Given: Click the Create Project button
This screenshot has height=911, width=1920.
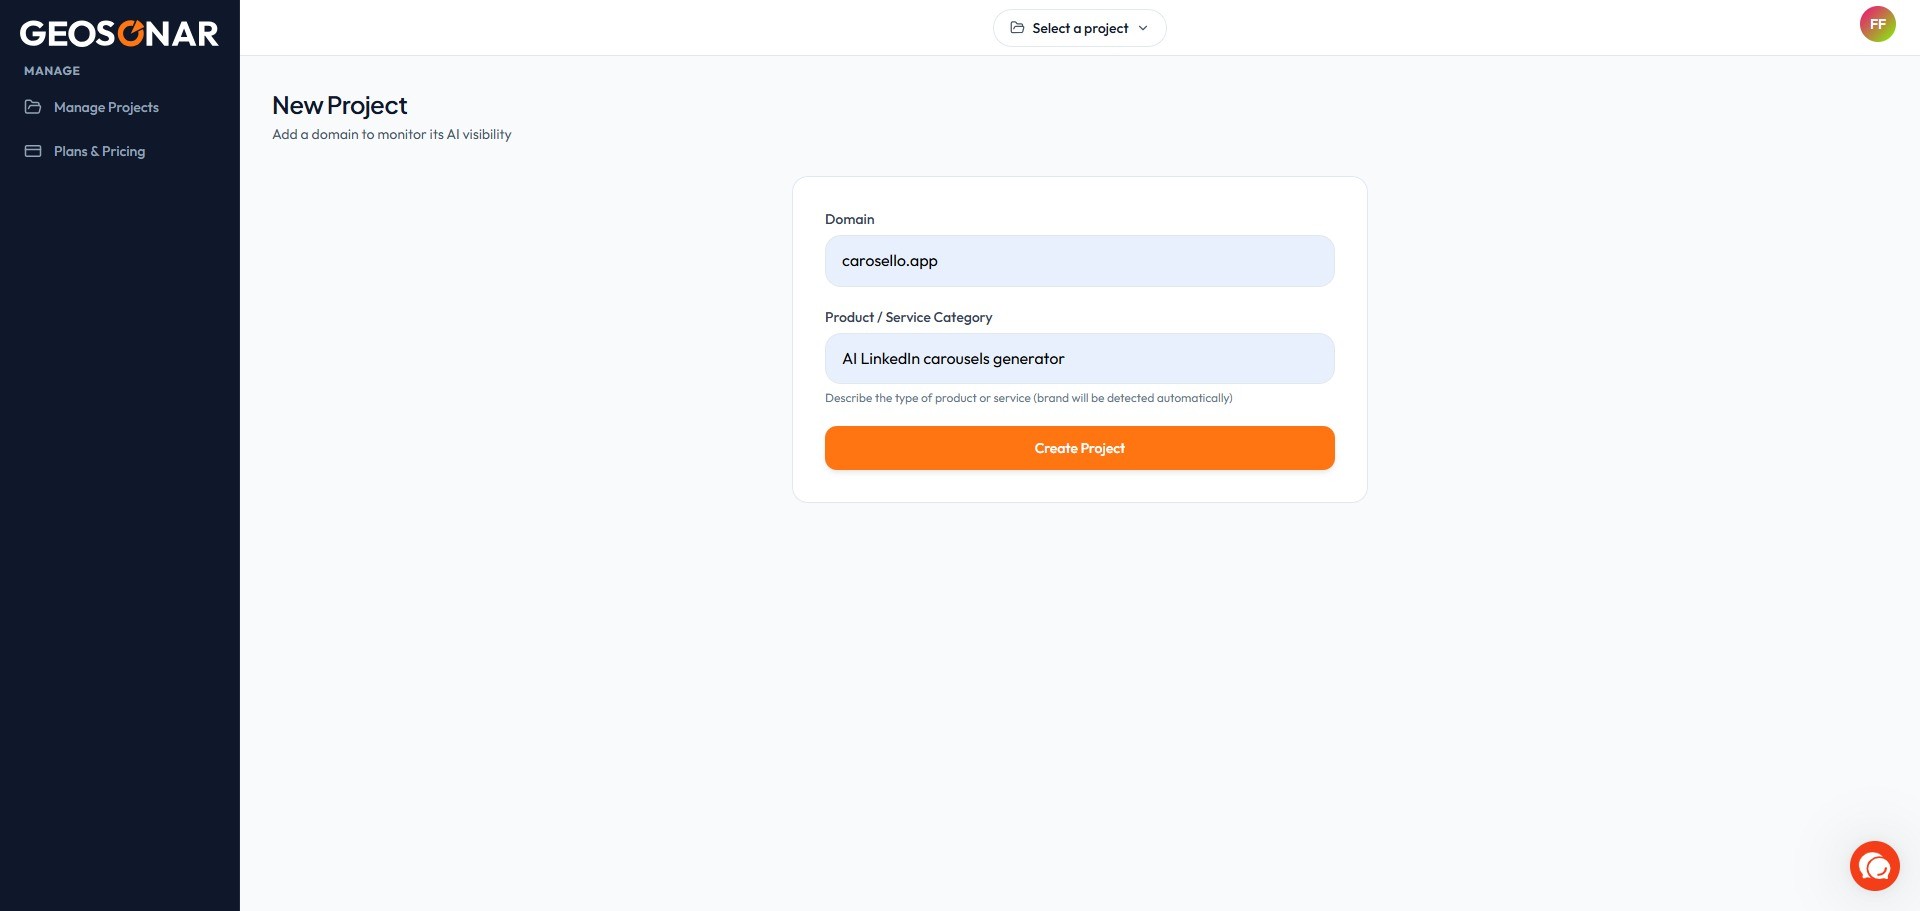Looking at the screenshot, I should (1079, 448).
